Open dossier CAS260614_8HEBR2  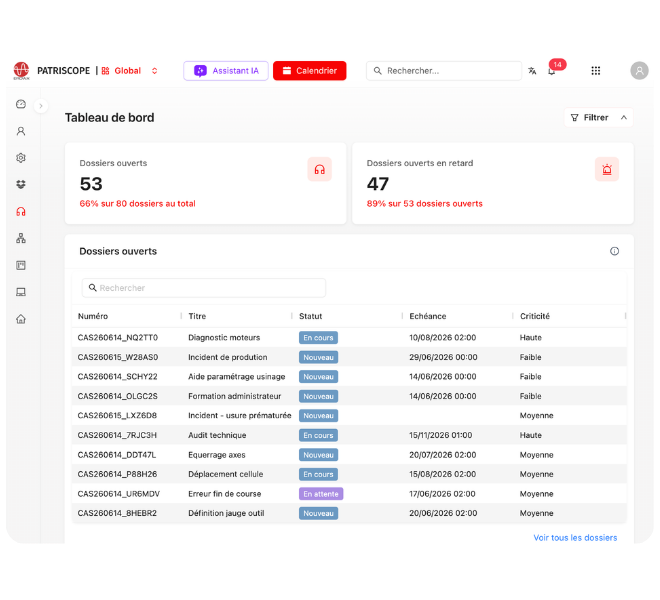[x=117, y=513]
